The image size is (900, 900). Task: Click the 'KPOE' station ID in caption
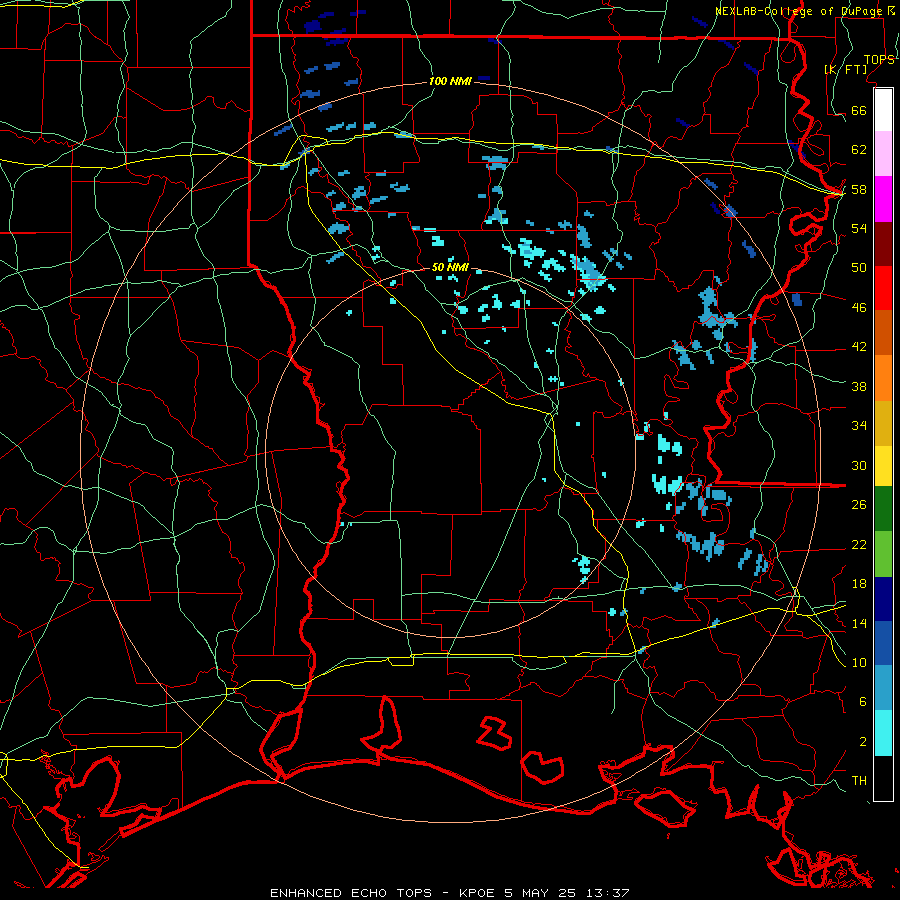click(x=476, y=893)
